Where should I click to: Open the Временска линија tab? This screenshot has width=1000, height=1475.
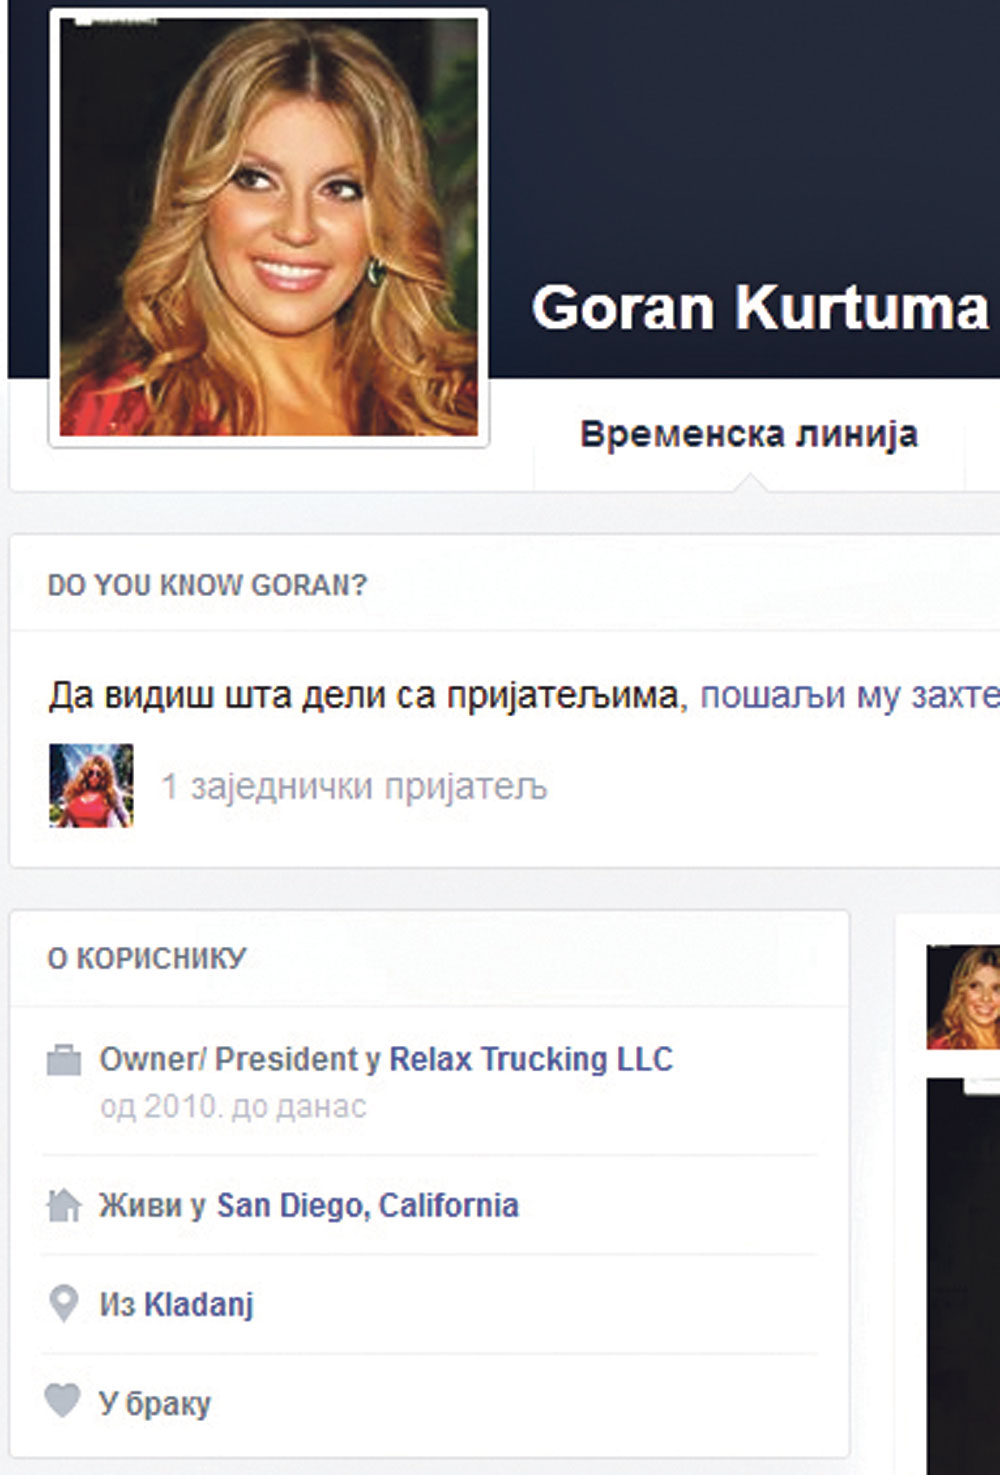pyautogui.click(x=748, y=435)
